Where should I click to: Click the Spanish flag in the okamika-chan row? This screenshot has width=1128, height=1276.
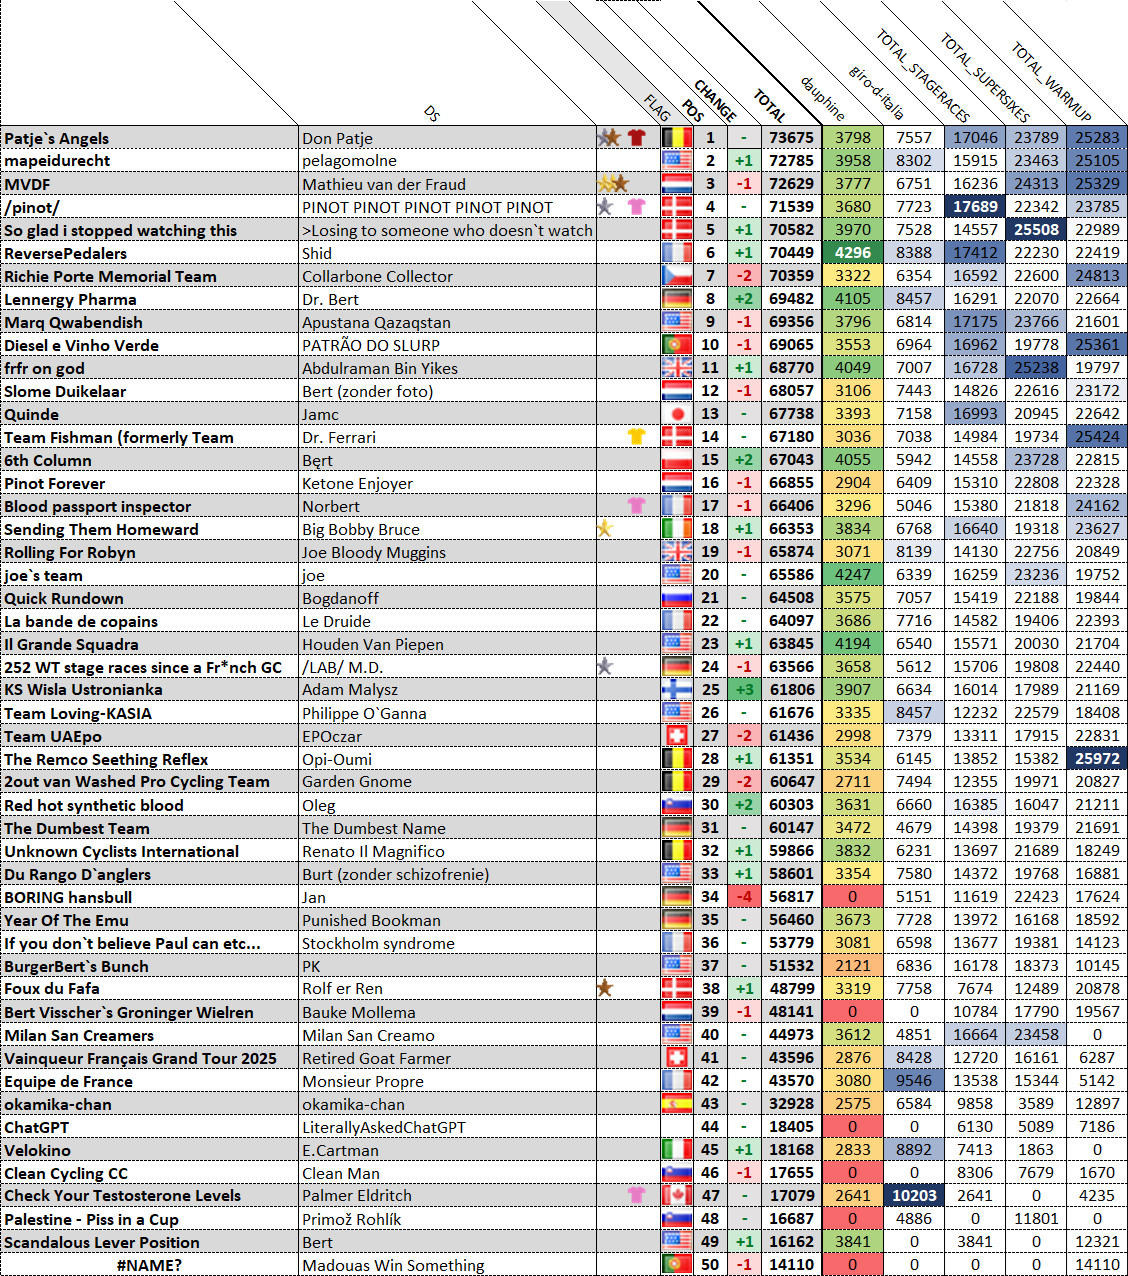[x=677, y=1103]
